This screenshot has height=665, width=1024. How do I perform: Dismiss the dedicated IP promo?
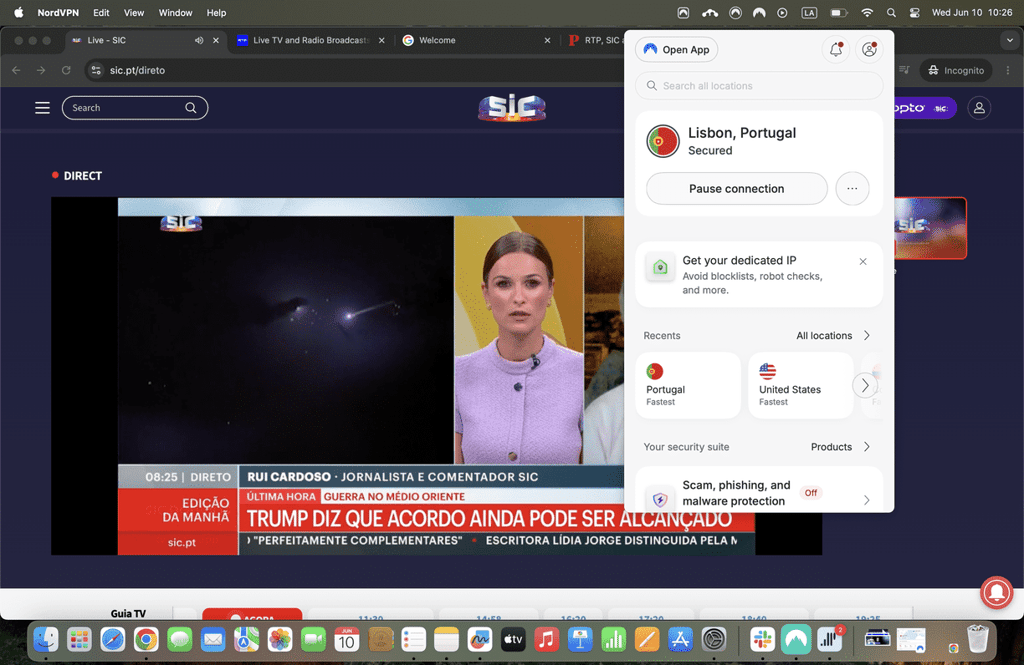tap(863, 261)
